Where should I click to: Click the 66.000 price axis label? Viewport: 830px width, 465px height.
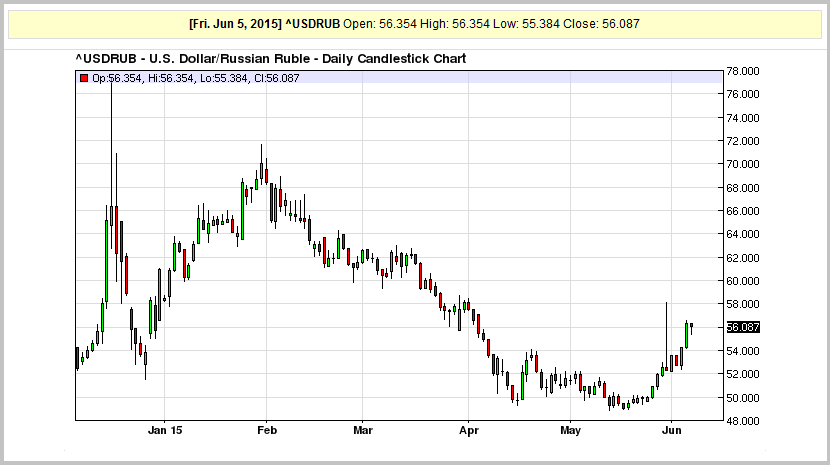pos(743,211)
